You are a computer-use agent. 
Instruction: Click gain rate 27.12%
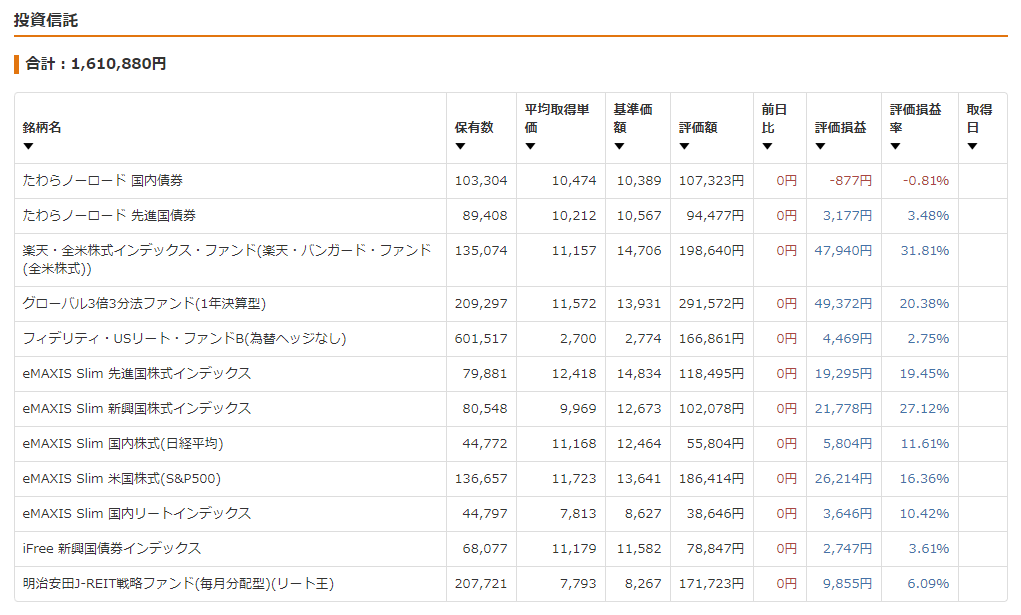925,409
